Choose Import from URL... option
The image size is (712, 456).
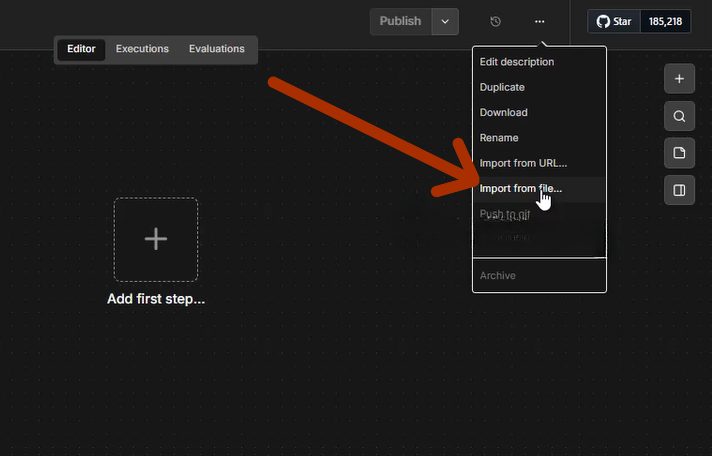coord(539,163)
